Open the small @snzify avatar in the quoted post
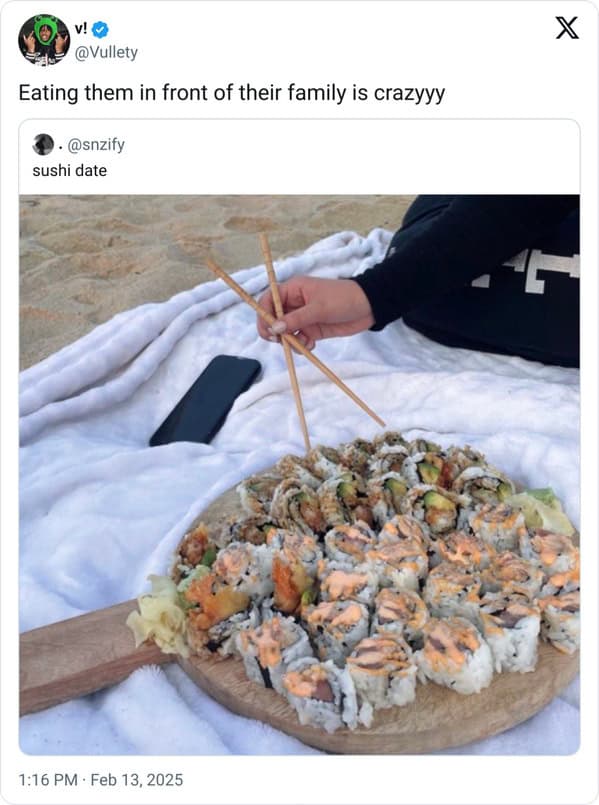Screen dimensions: 599x805 coord(43,144)
